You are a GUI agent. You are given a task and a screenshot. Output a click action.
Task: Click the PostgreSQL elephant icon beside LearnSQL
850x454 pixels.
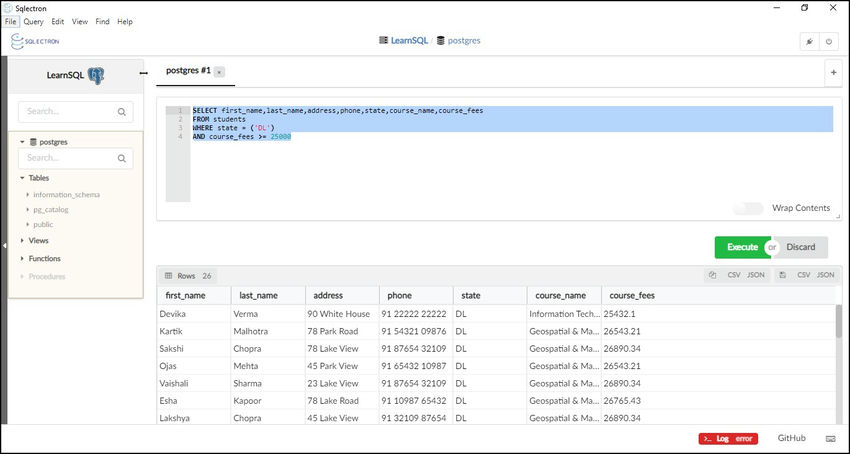pyautogui.click(x=96, y=75)
